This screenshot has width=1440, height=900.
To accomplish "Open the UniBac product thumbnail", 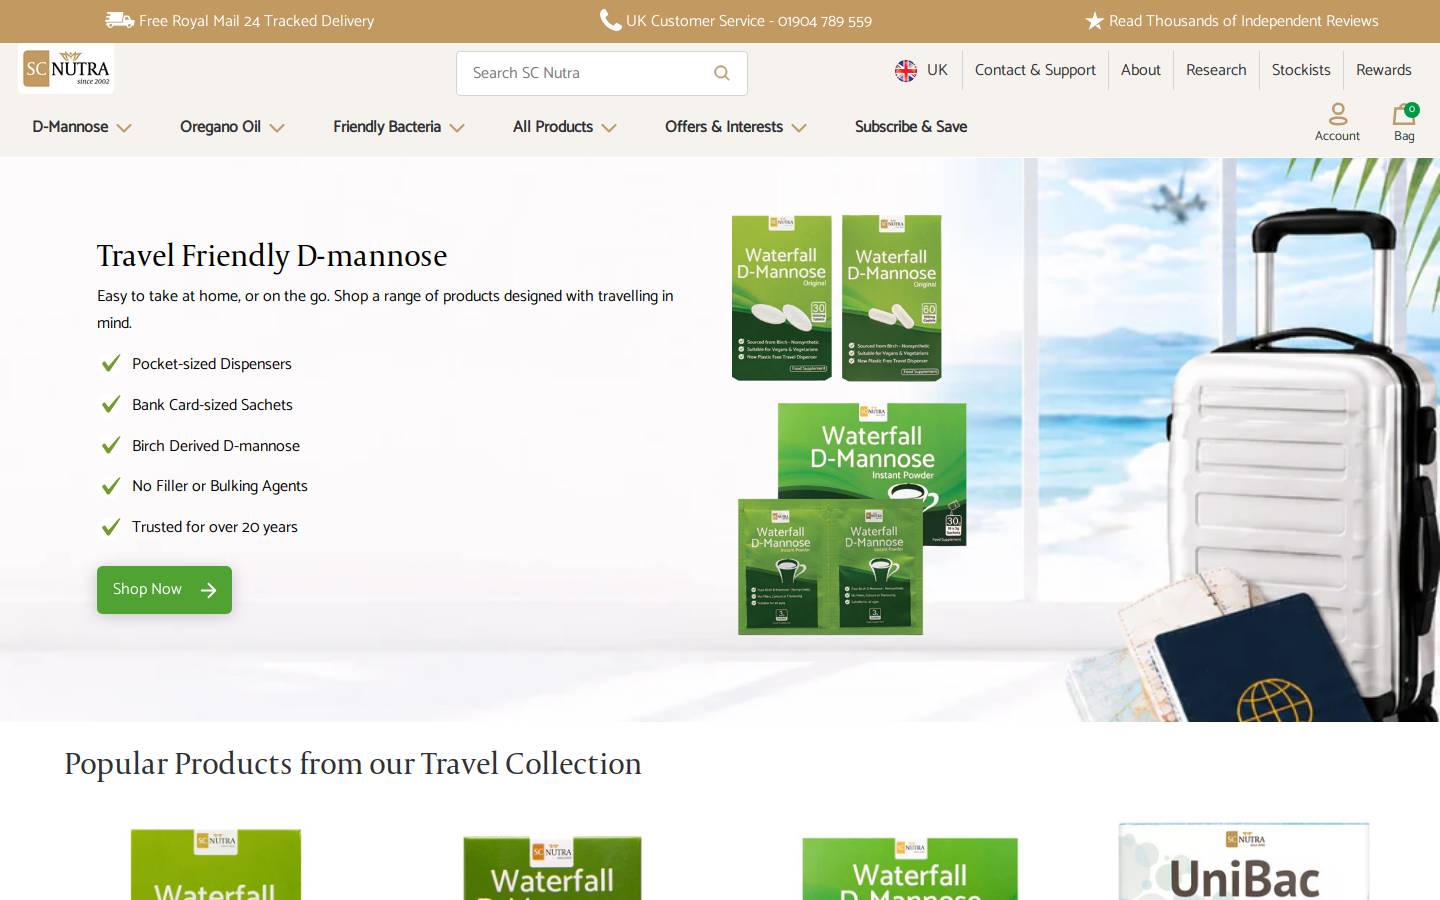I will [x=1244, y=861].
